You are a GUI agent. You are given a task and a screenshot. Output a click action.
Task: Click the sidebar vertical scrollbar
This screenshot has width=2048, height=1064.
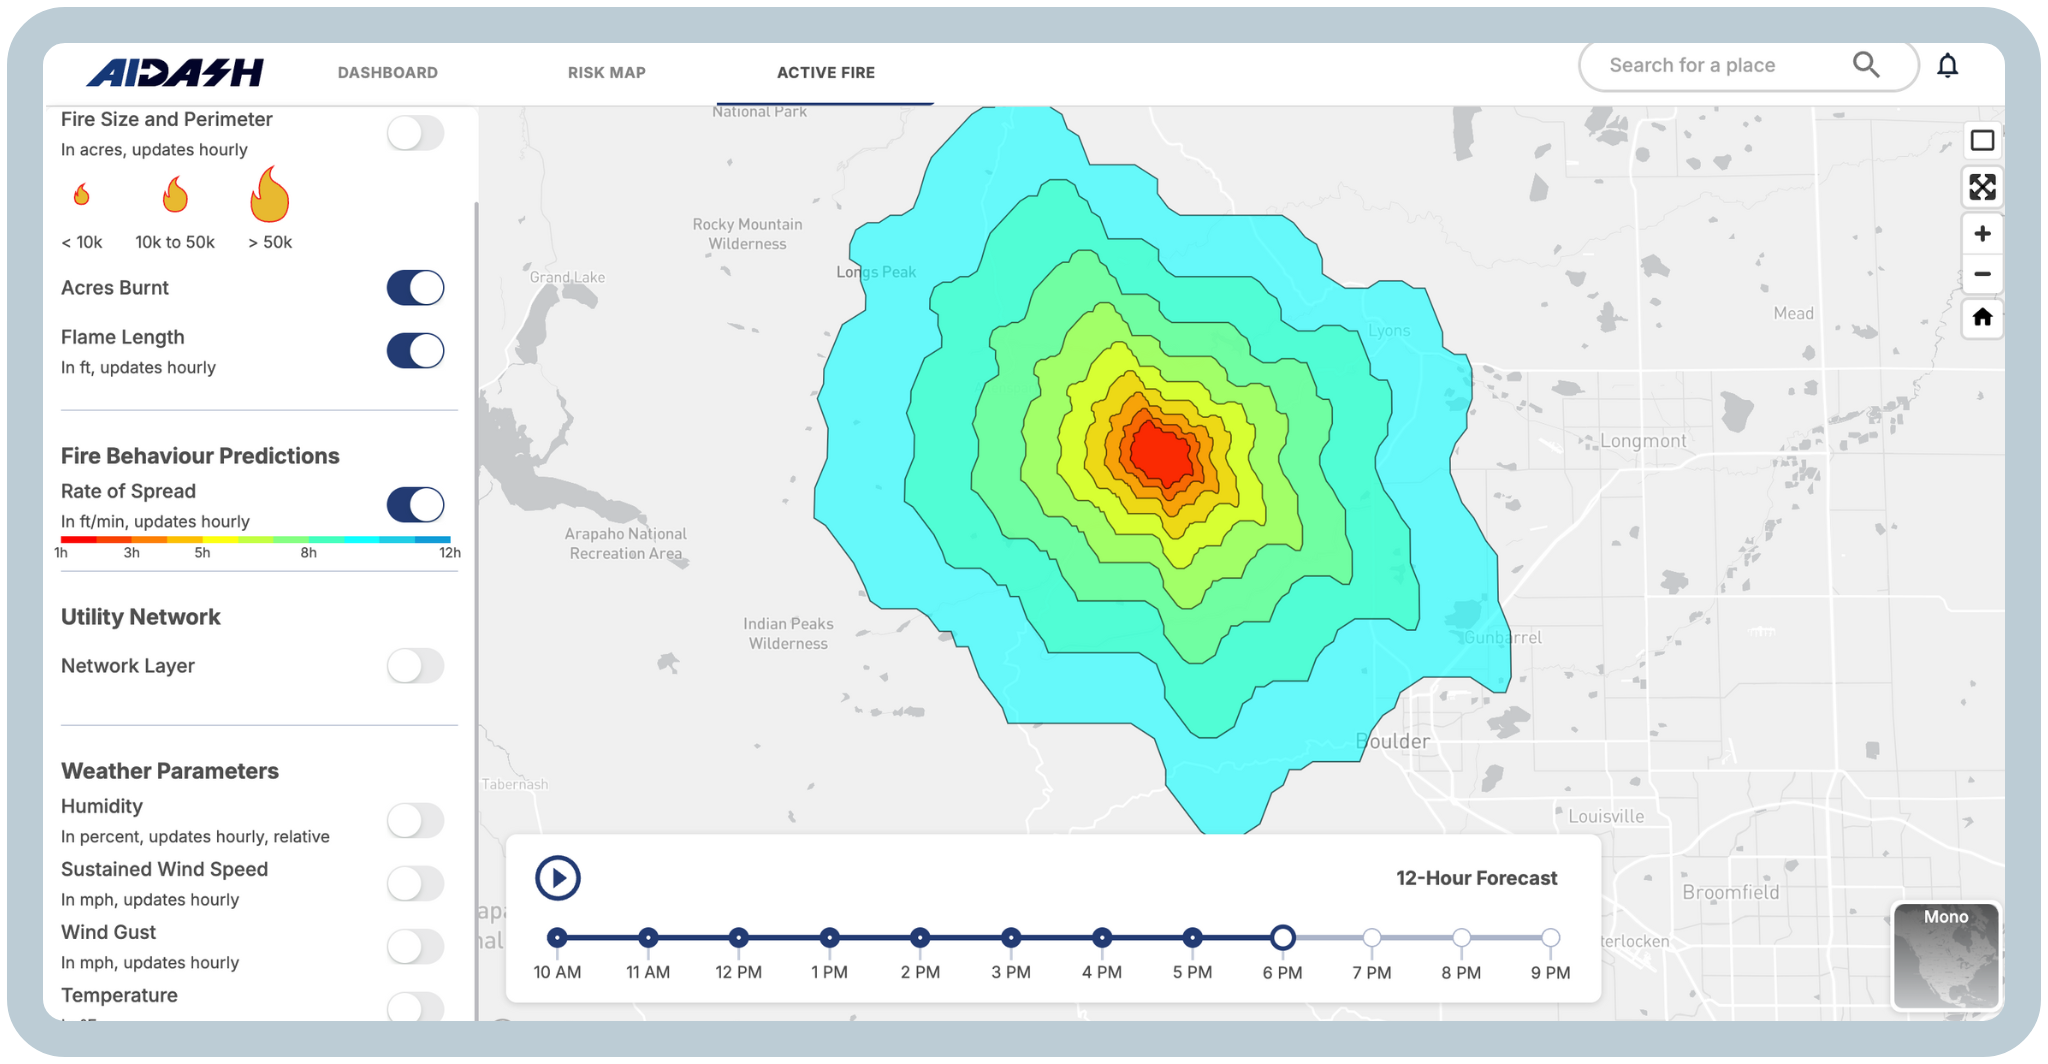click(x=476, y=610)
